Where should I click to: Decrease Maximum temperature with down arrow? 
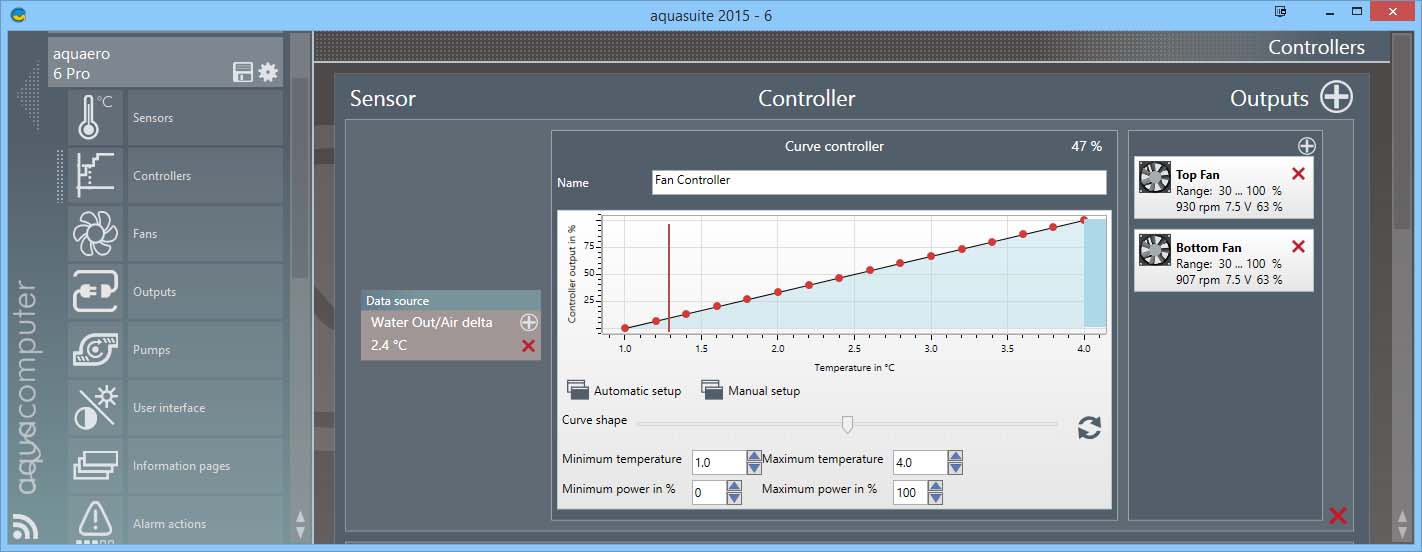click(x=955, y=468)
